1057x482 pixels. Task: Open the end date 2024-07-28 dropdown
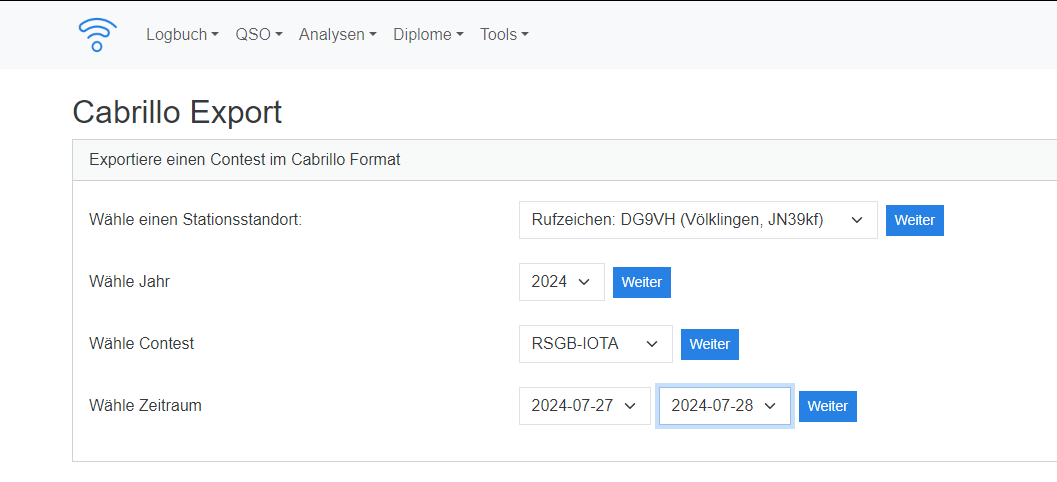click(x=724, y=406)
